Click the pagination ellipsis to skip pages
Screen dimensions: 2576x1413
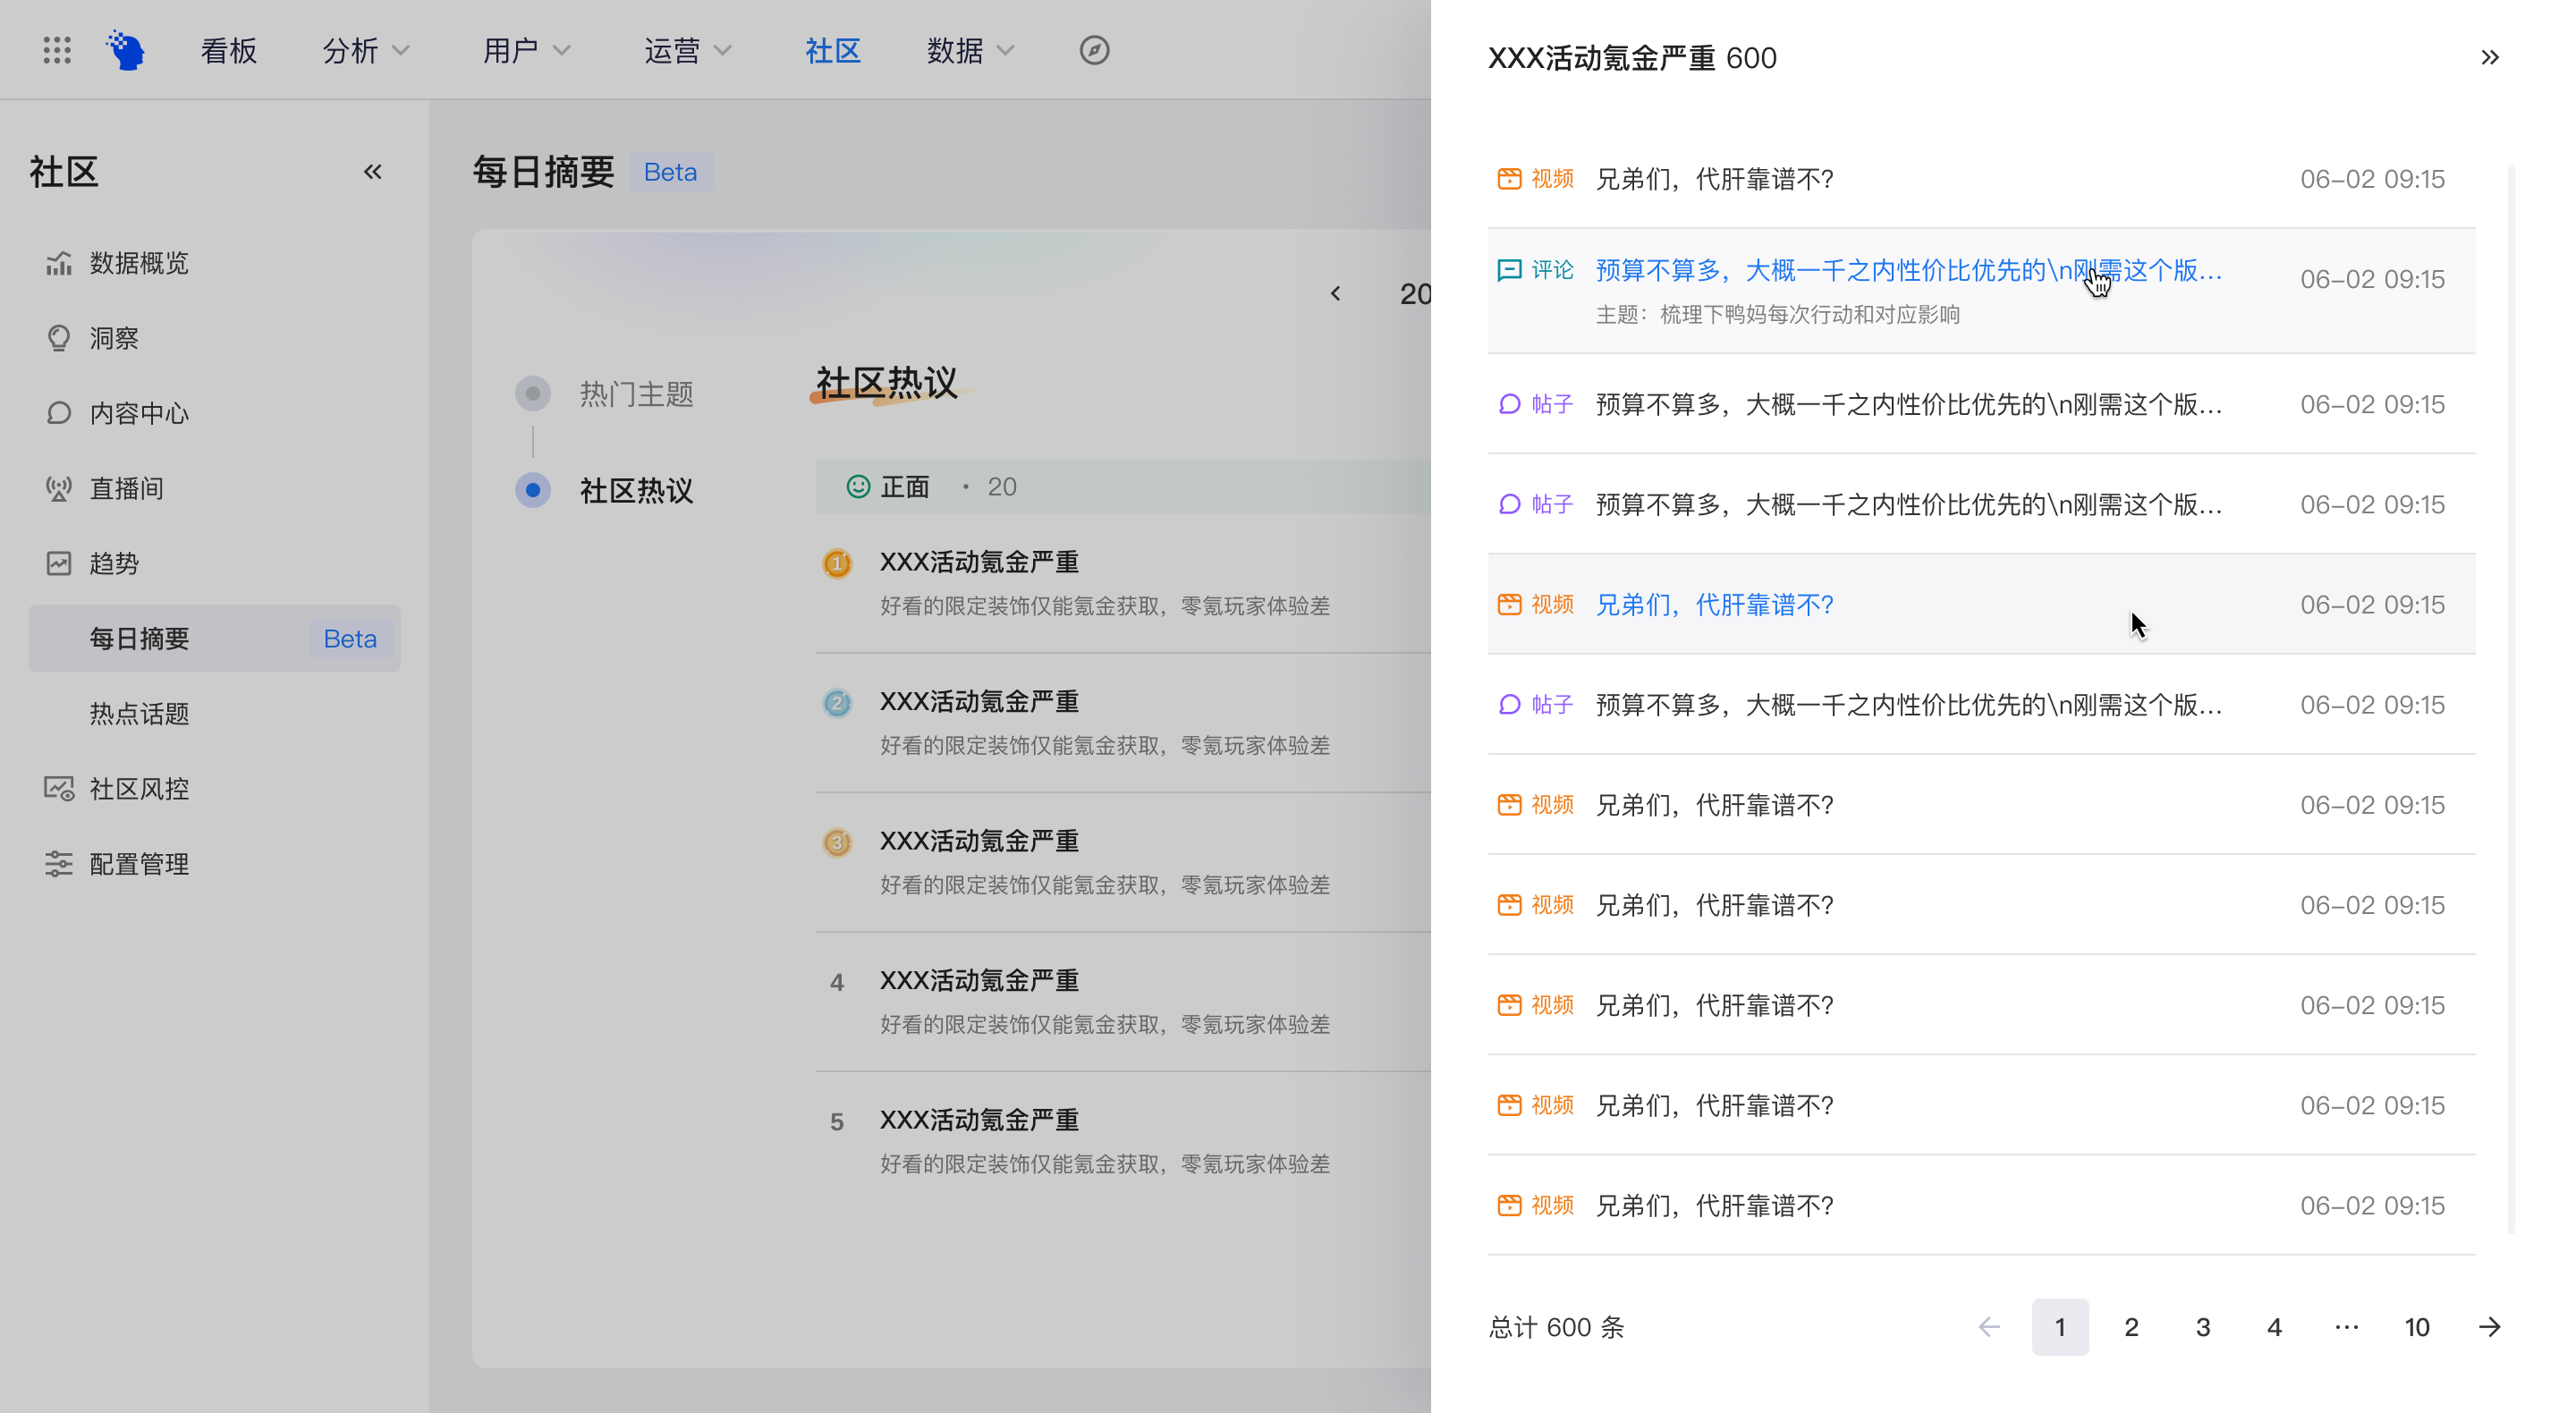(x=2346, y=1327)
